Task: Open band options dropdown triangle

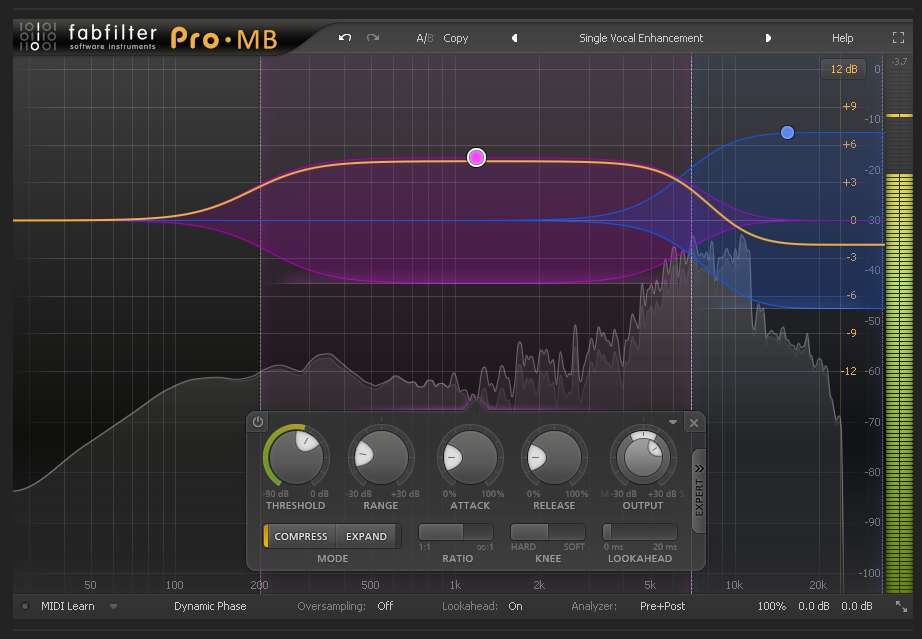Action: (673, 423)
